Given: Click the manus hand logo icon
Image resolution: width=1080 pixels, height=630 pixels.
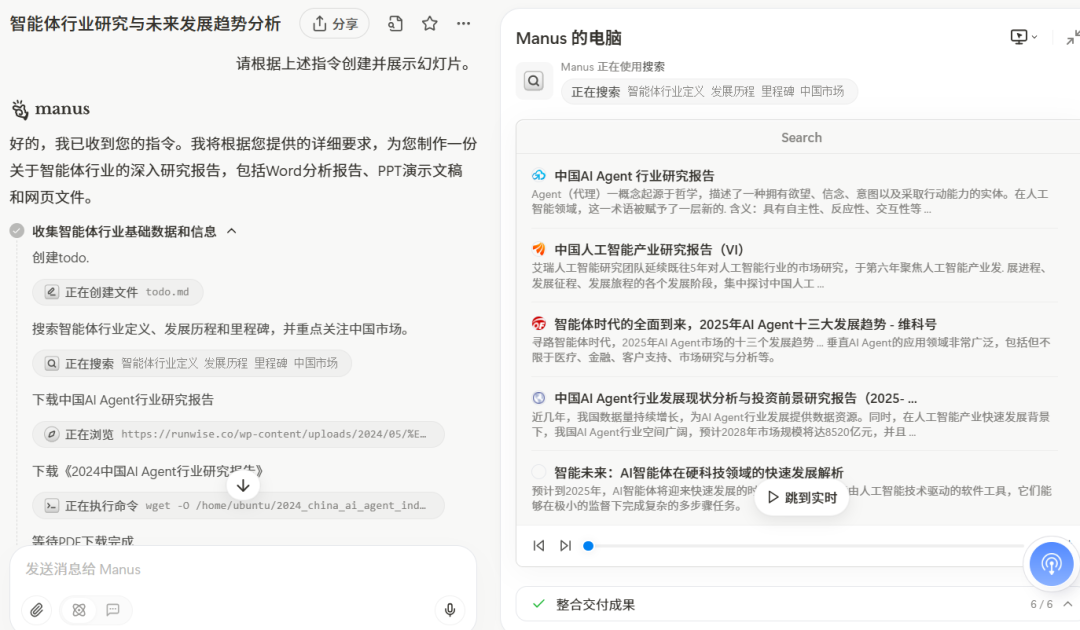Looking at the screenshot, I should tap(20, 109).
